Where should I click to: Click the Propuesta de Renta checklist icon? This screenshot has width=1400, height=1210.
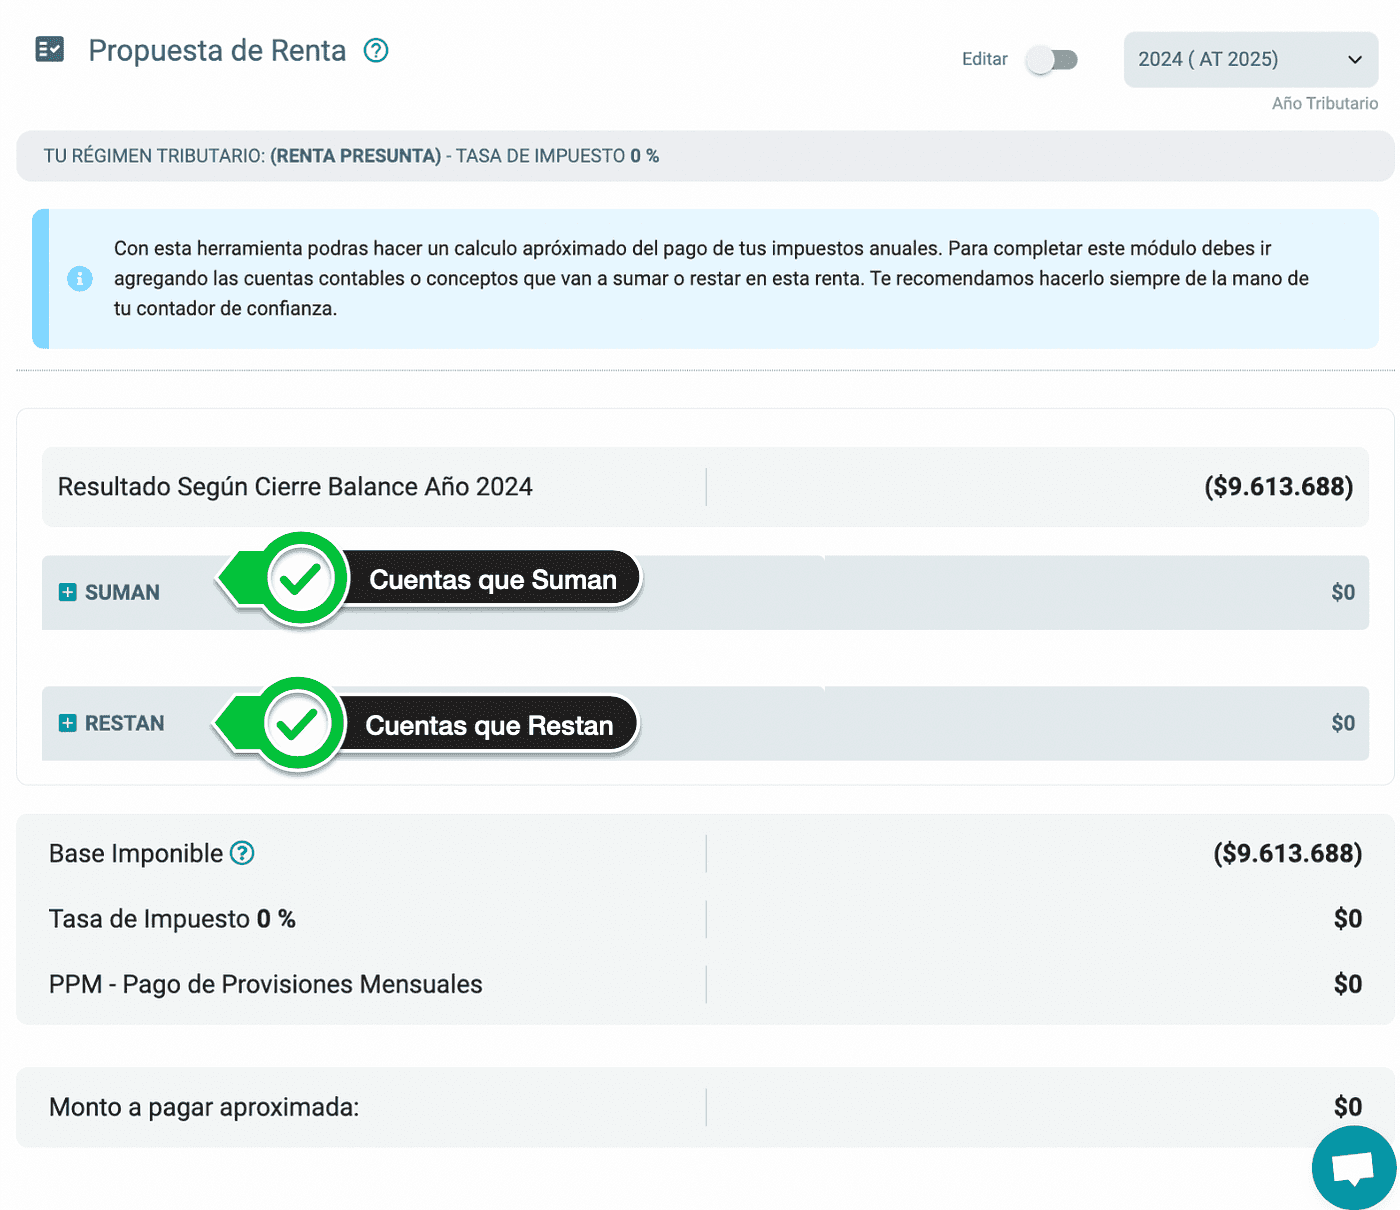tap(49, 49)
